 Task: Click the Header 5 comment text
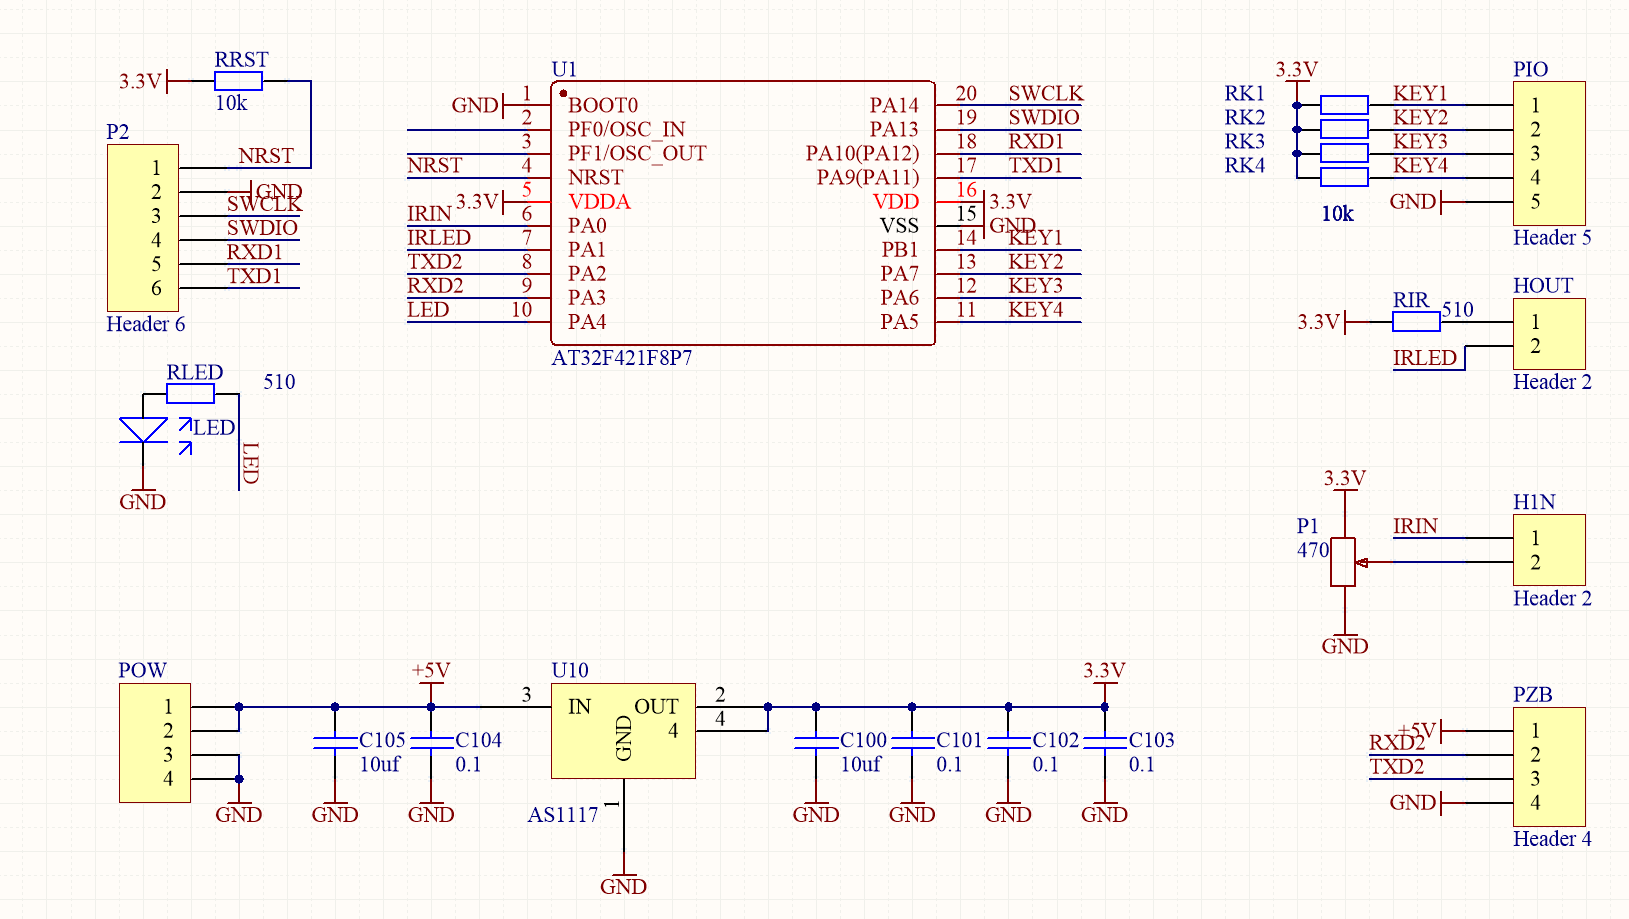tap(1552, 237)
